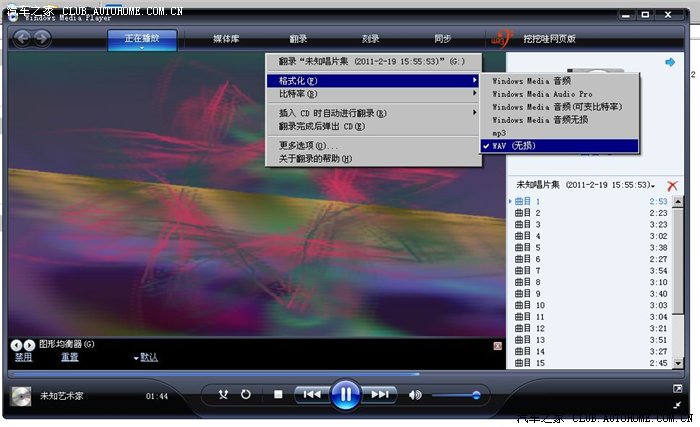Toggle repeat mode on
700x427 pixels.
(x=246, y=395)
